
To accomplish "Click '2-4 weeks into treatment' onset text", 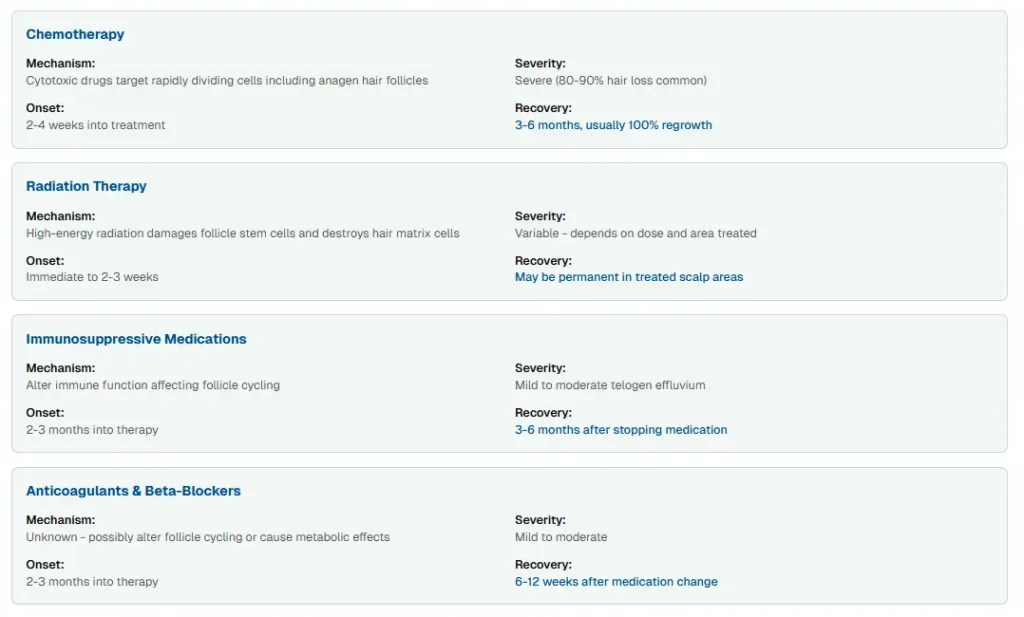I will point(96,125).
